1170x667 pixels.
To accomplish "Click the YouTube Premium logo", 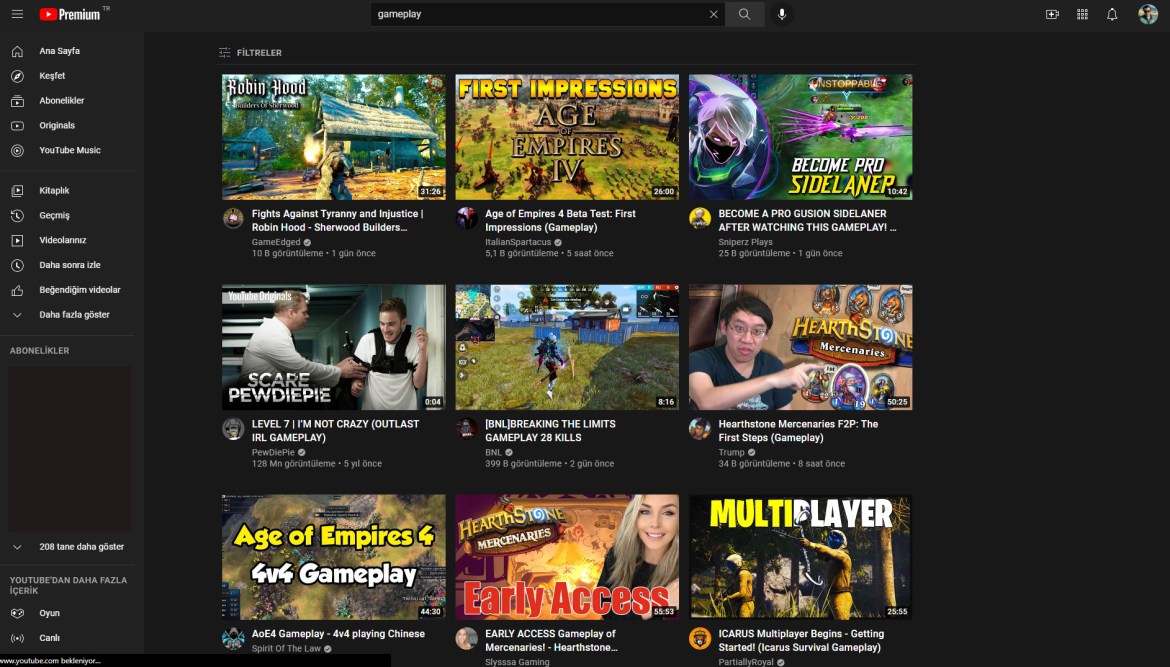I will coord(70,14).
